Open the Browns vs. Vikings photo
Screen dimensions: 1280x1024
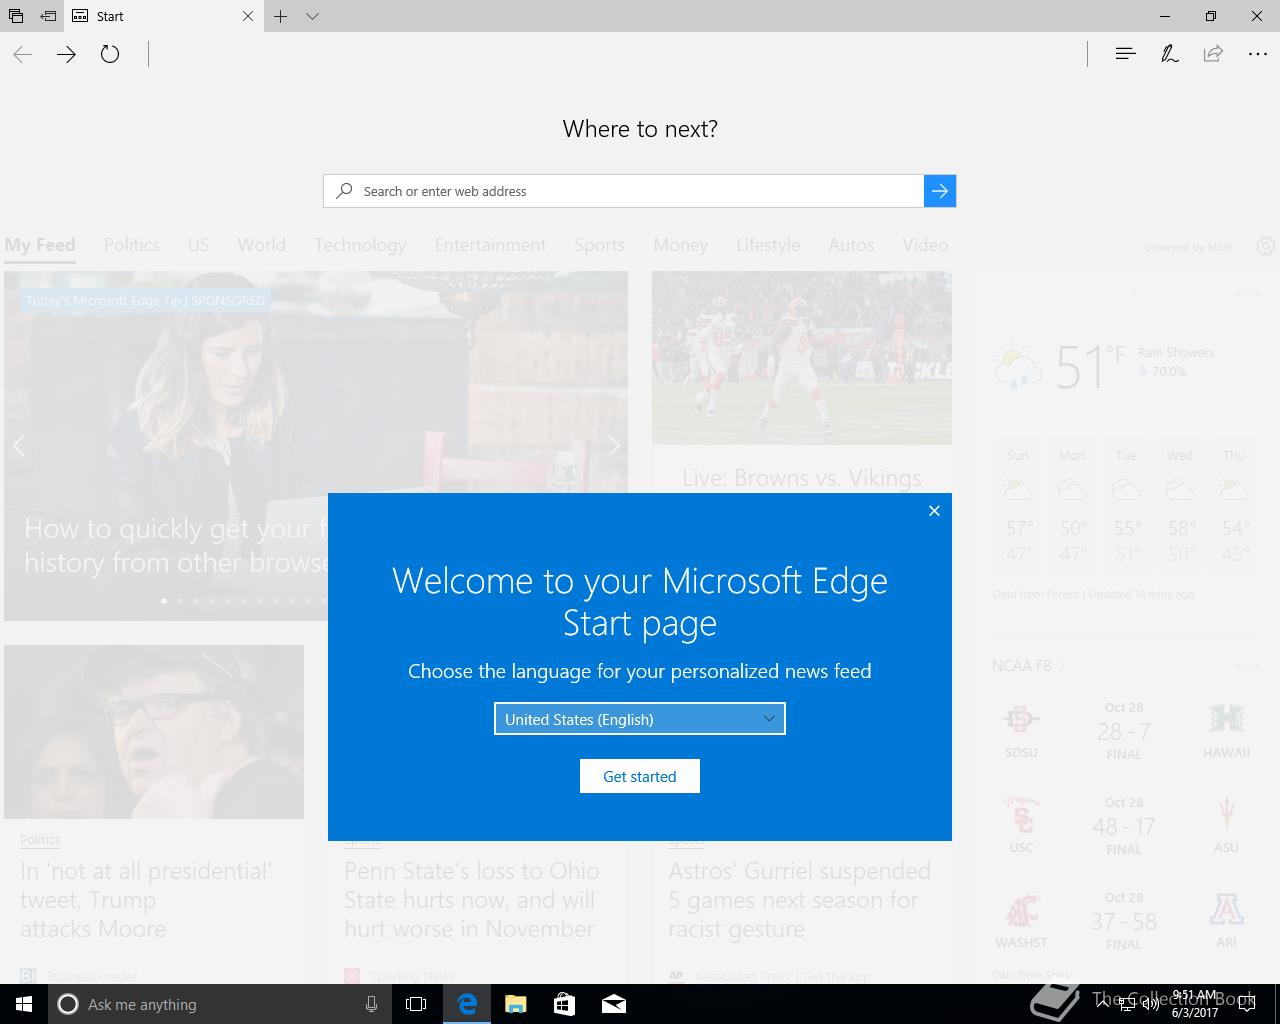(802, 358)
